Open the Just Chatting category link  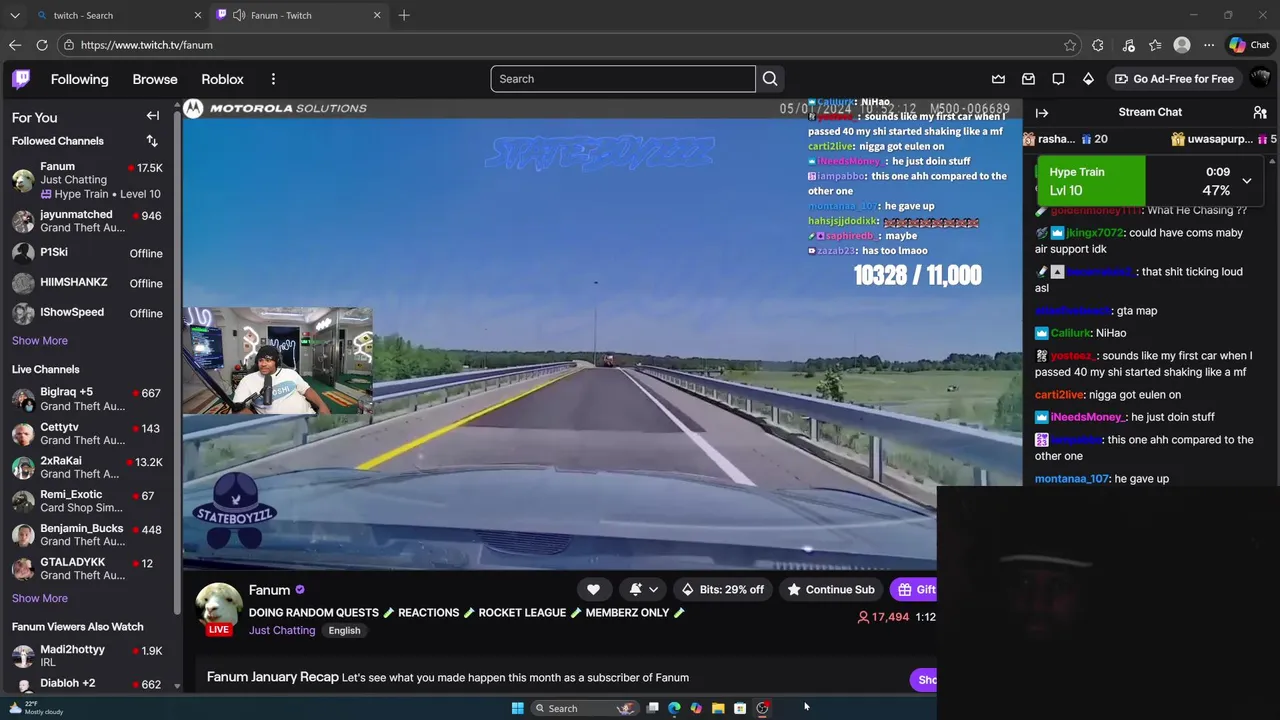click(282, 630)
